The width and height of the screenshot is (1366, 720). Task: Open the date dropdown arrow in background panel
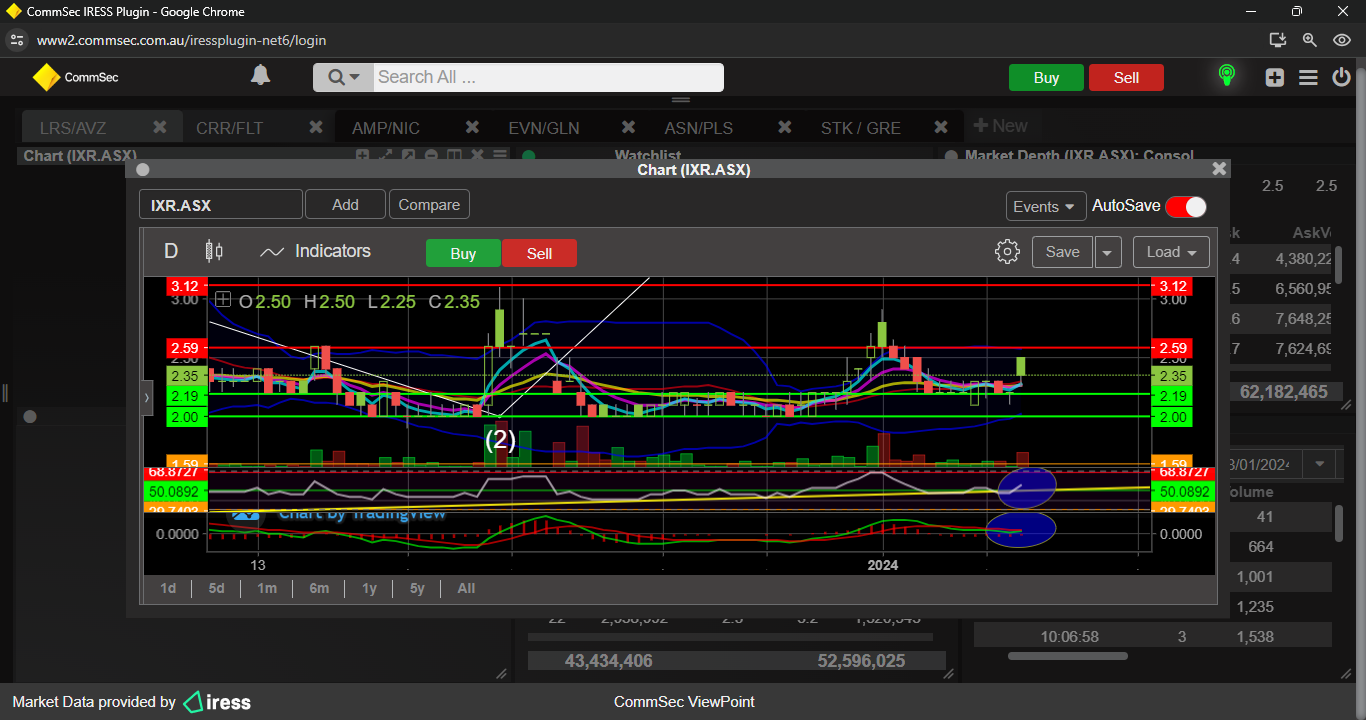[1320, 465]
